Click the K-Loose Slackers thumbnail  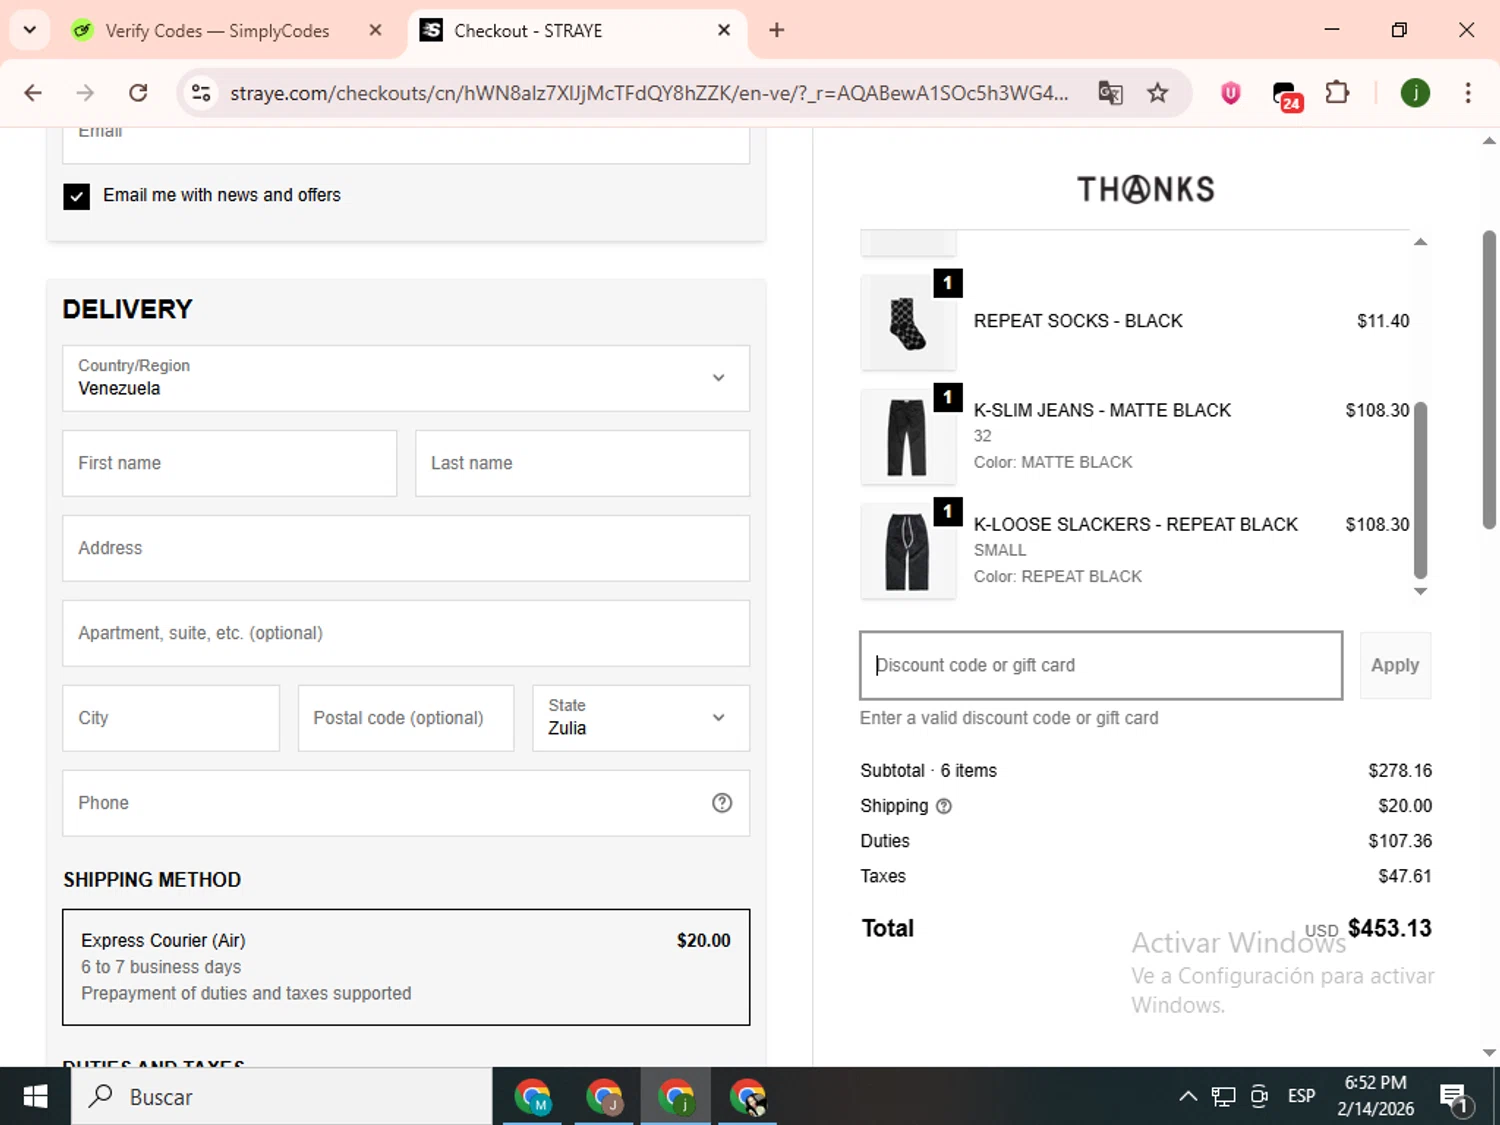tap(908, 552)
